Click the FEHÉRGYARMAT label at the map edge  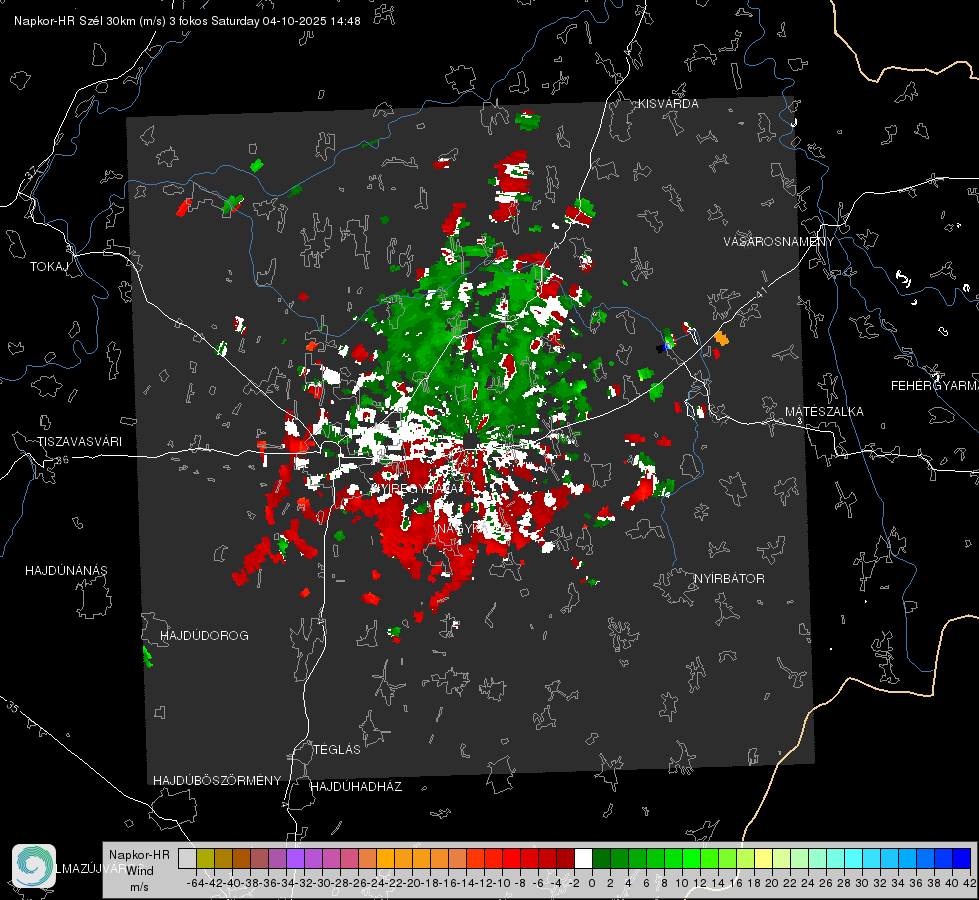pos(935,385)
